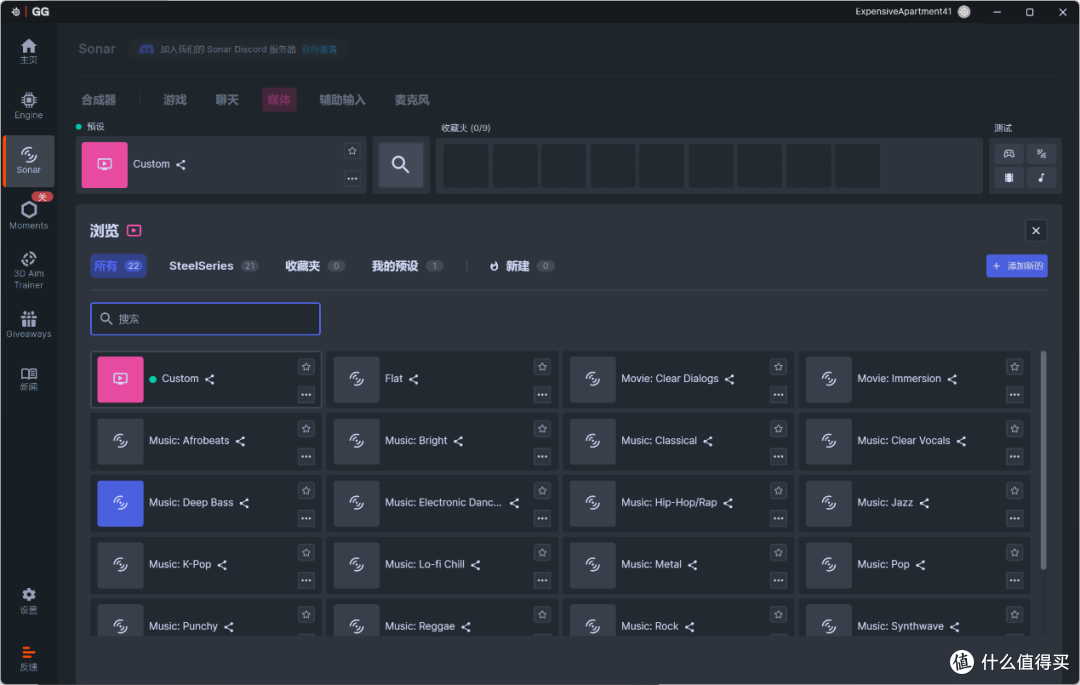
Task: Open the Sonar Discord invite link
Action: (x=319, y=50)
